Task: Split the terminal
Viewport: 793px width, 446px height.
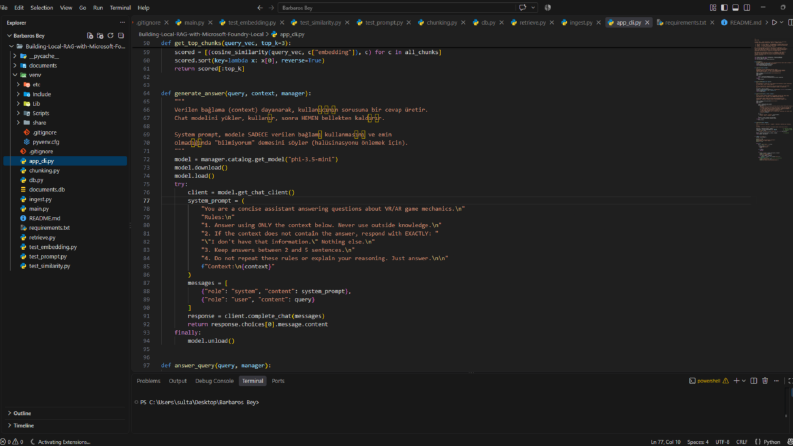Action: click(x=754, y=381)
